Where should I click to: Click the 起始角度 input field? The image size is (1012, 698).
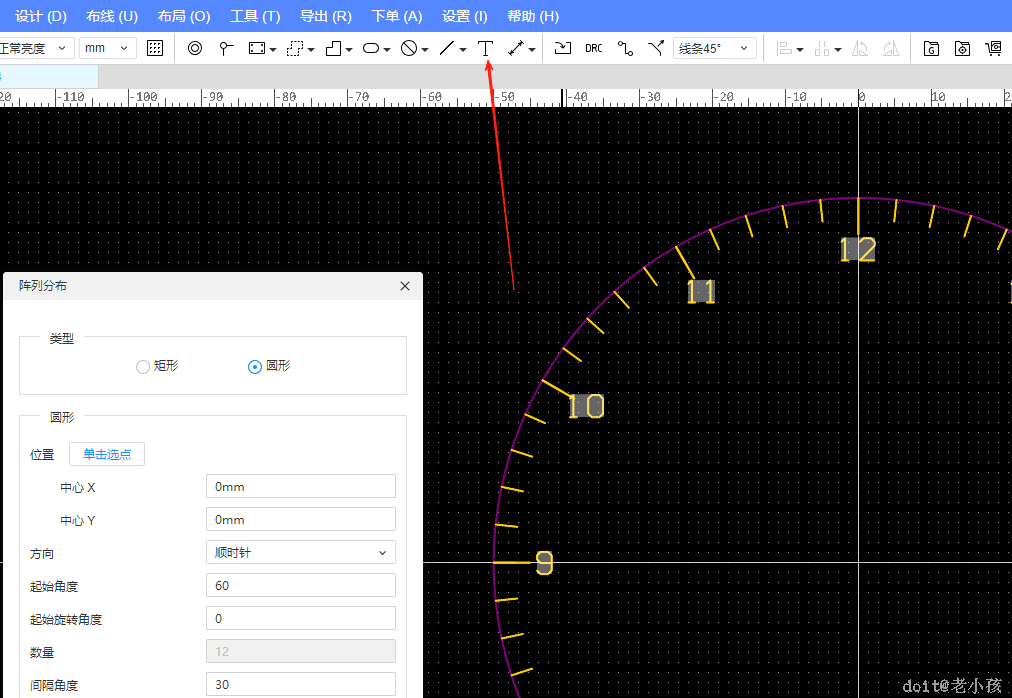coord(300,586)
